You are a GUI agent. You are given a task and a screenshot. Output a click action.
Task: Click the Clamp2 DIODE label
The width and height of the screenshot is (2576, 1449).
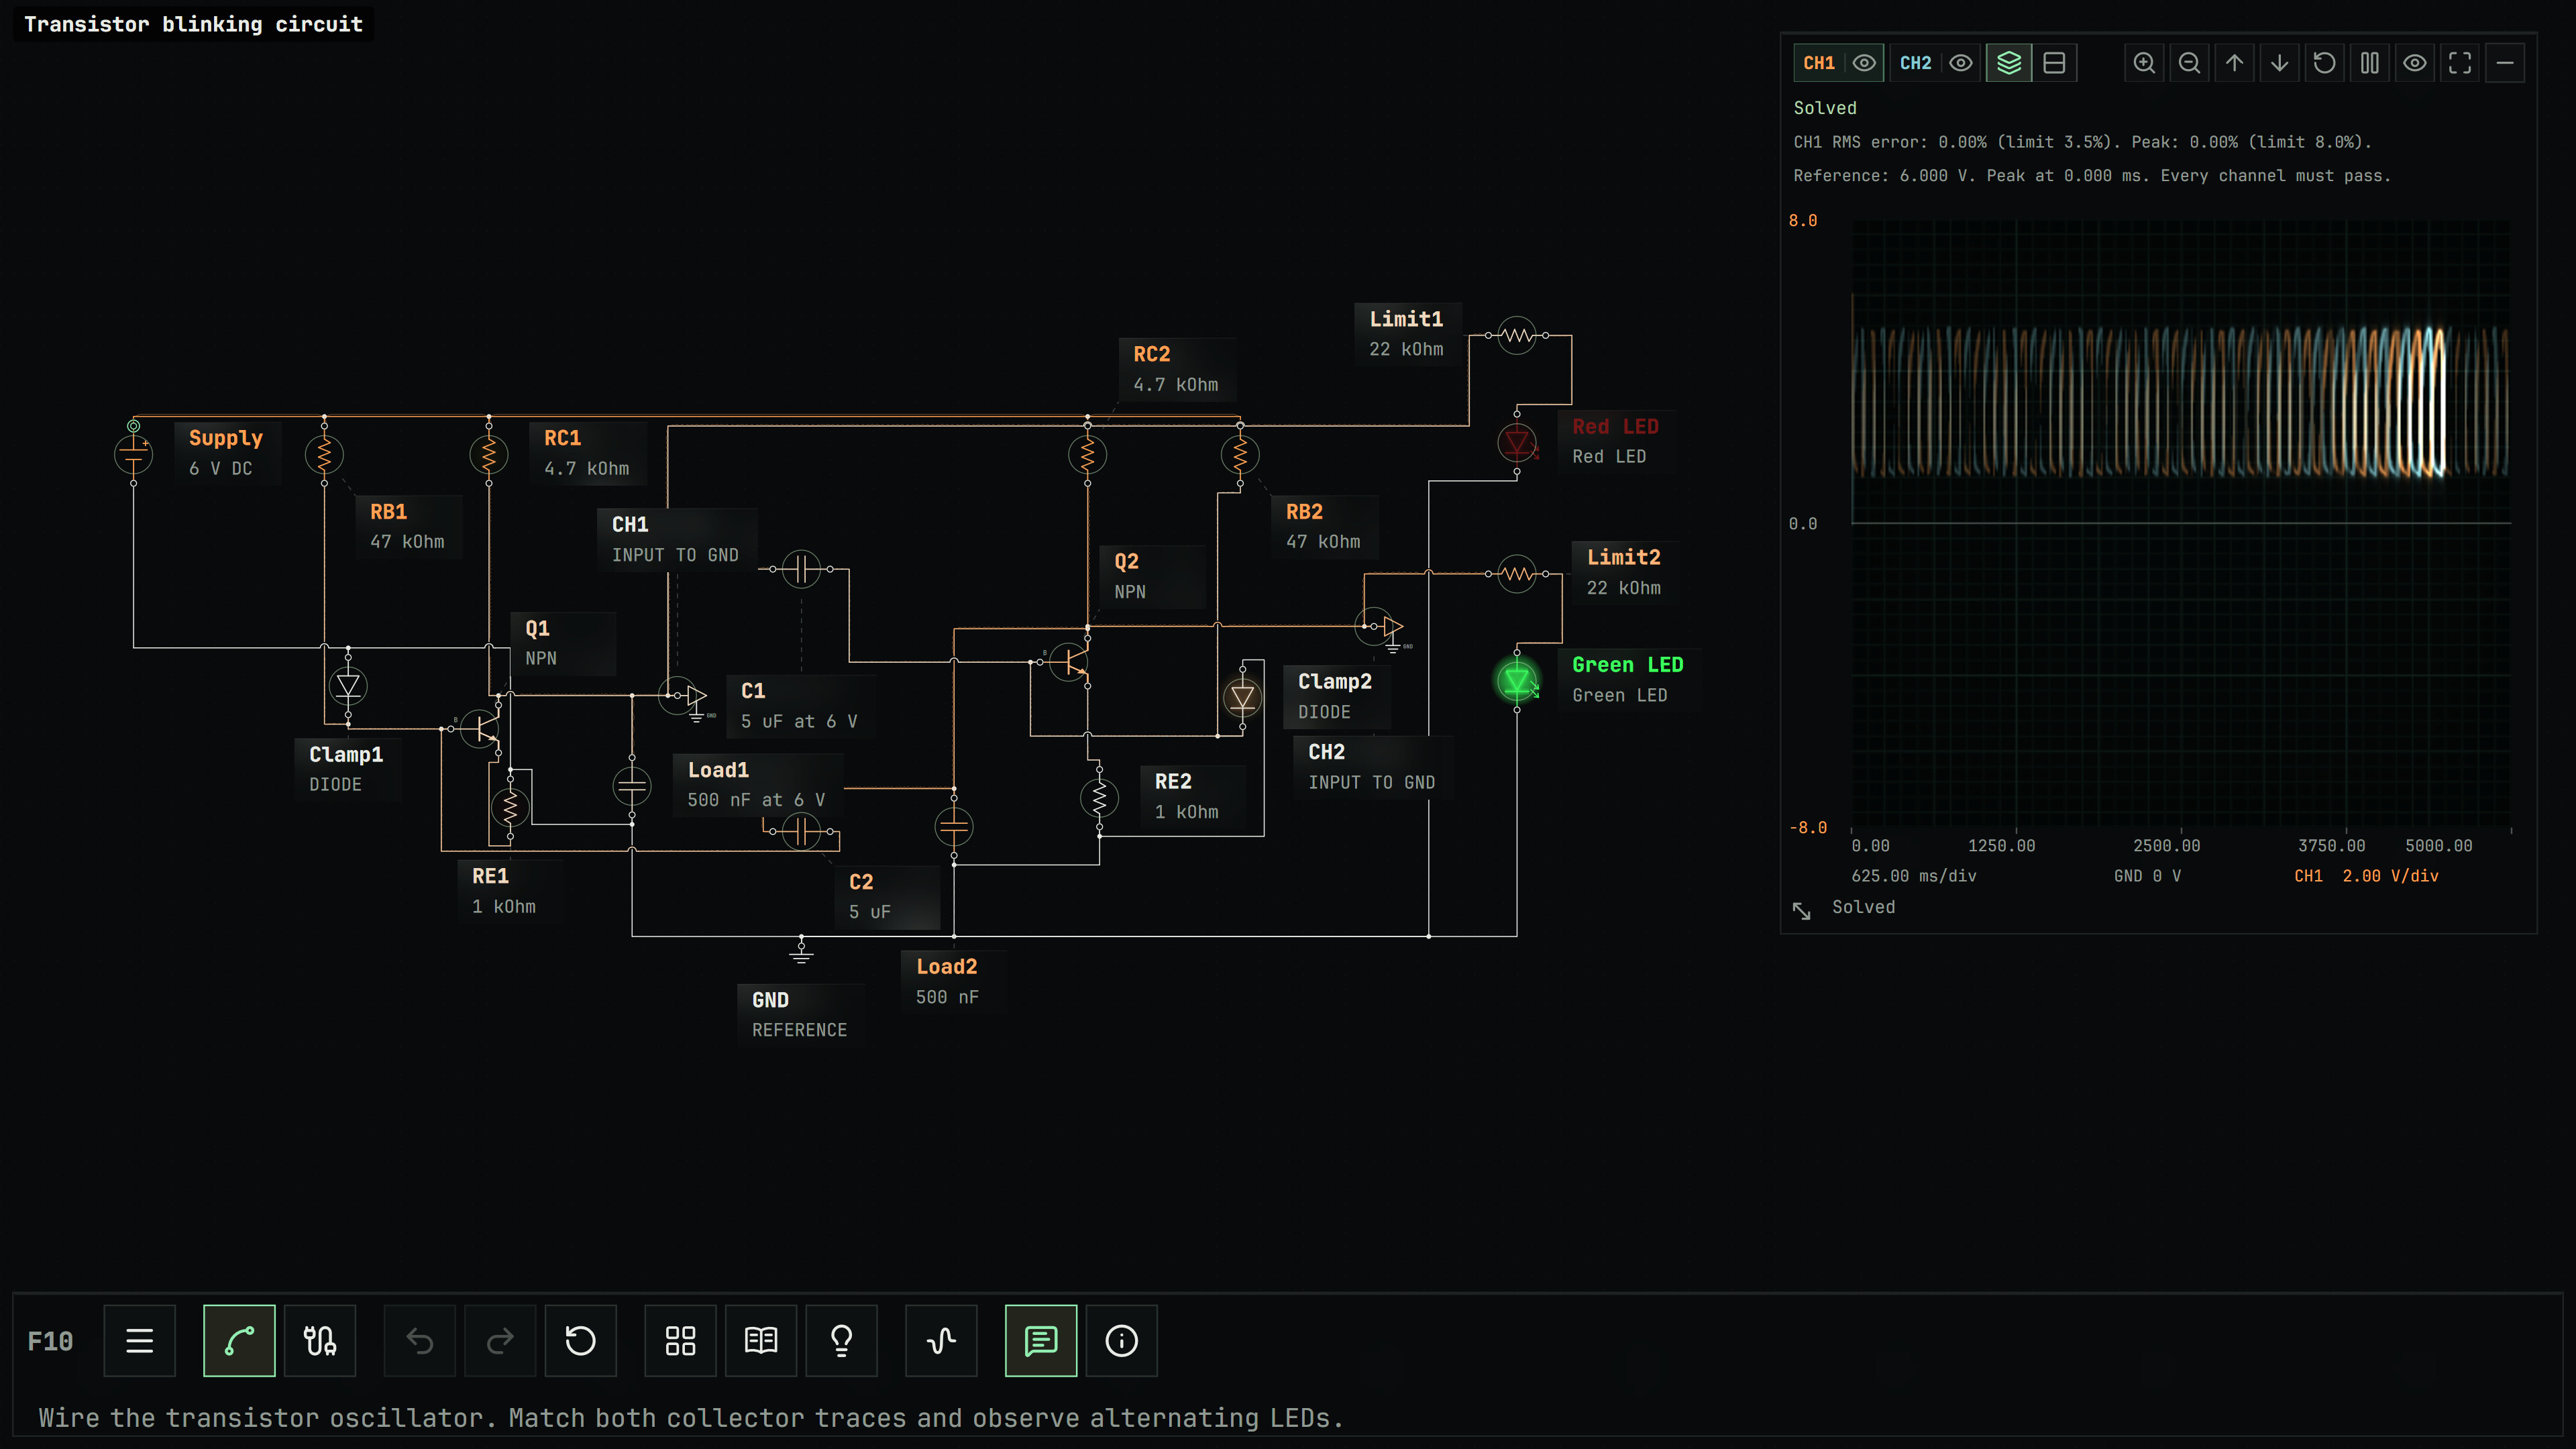click(x=1336, y=696)
